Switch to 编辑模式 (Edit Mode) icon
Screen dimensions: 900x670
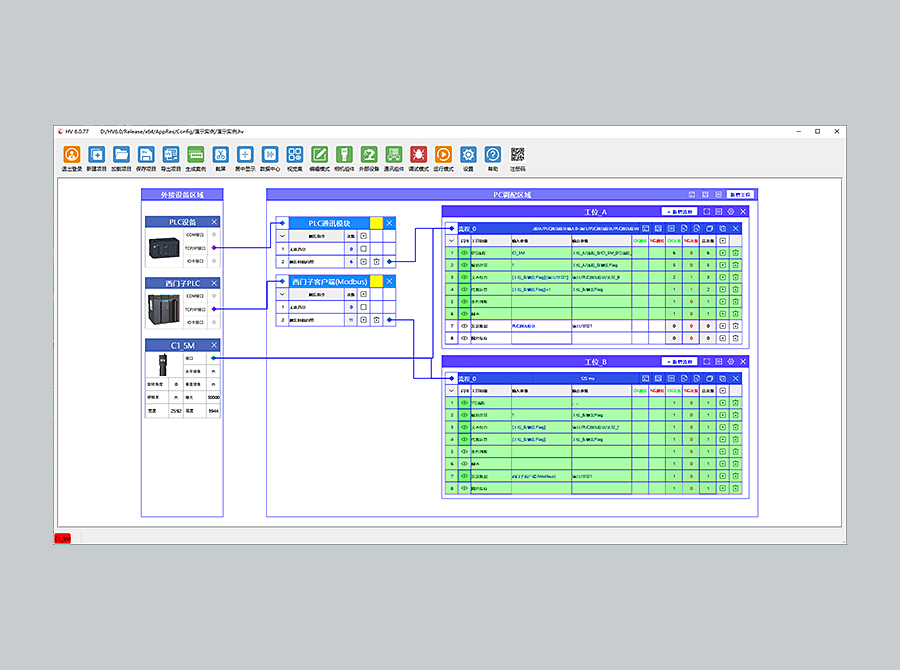tap(319, 155)
